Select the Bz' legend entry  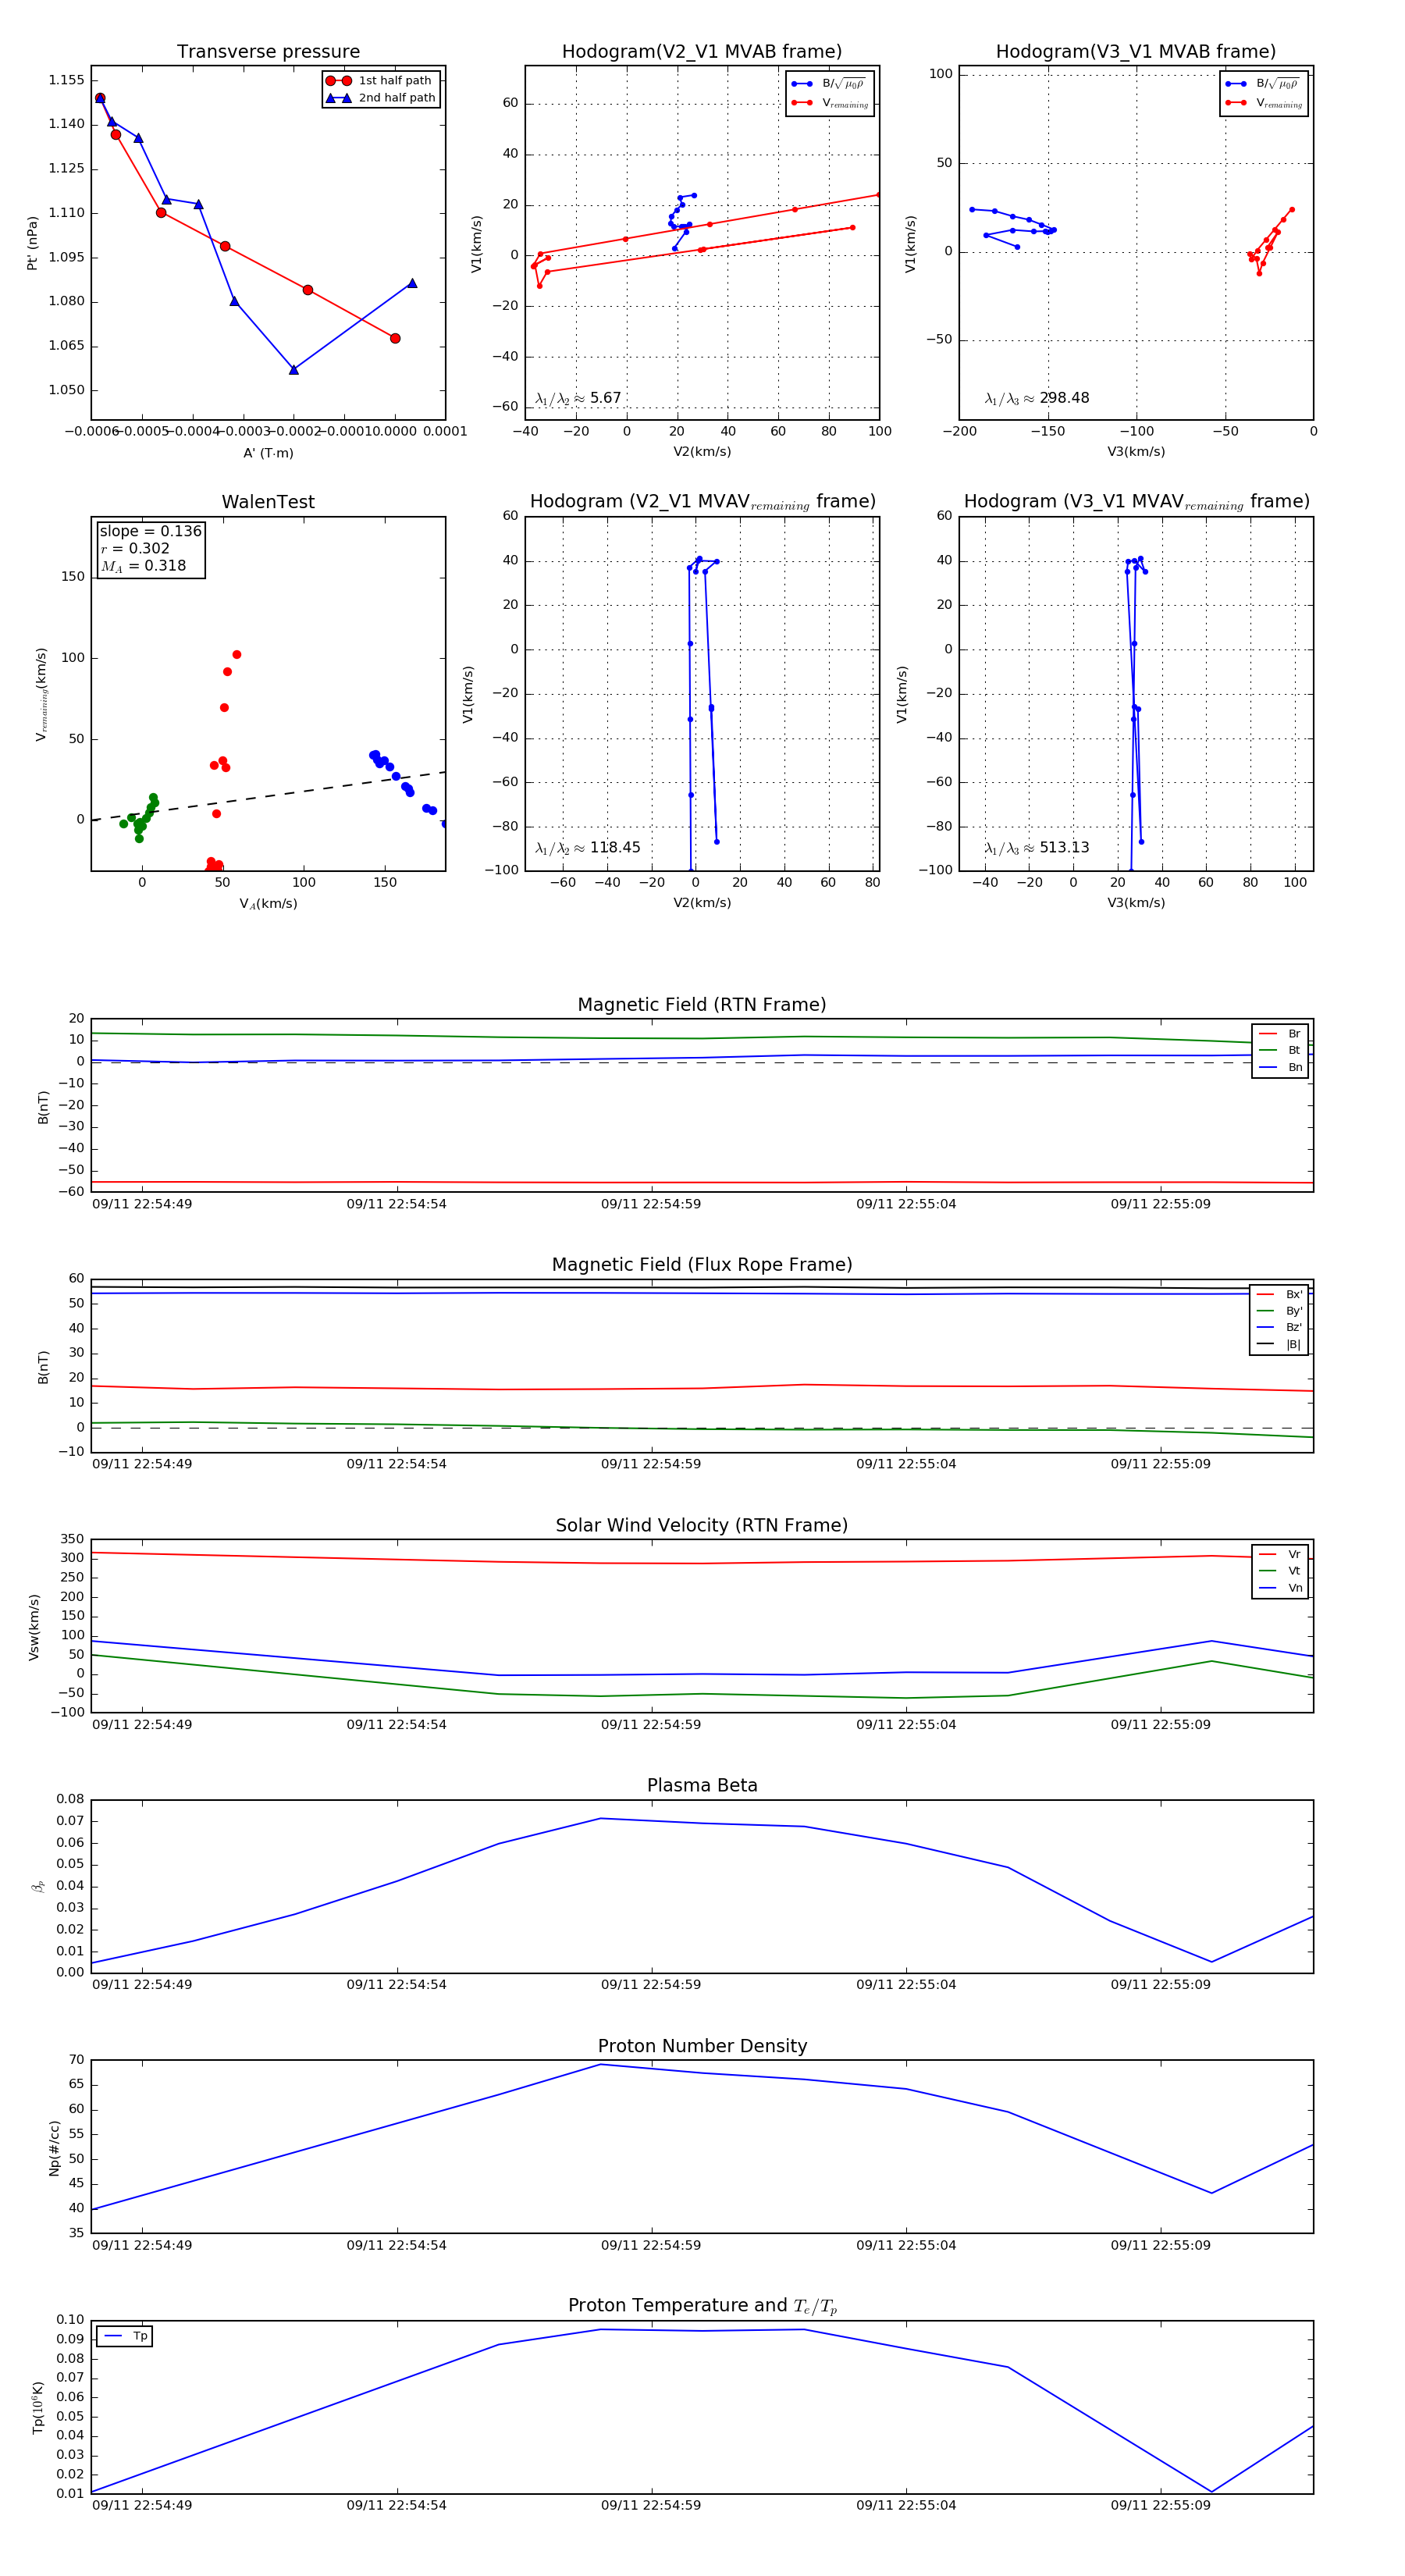point(1279,1328)
